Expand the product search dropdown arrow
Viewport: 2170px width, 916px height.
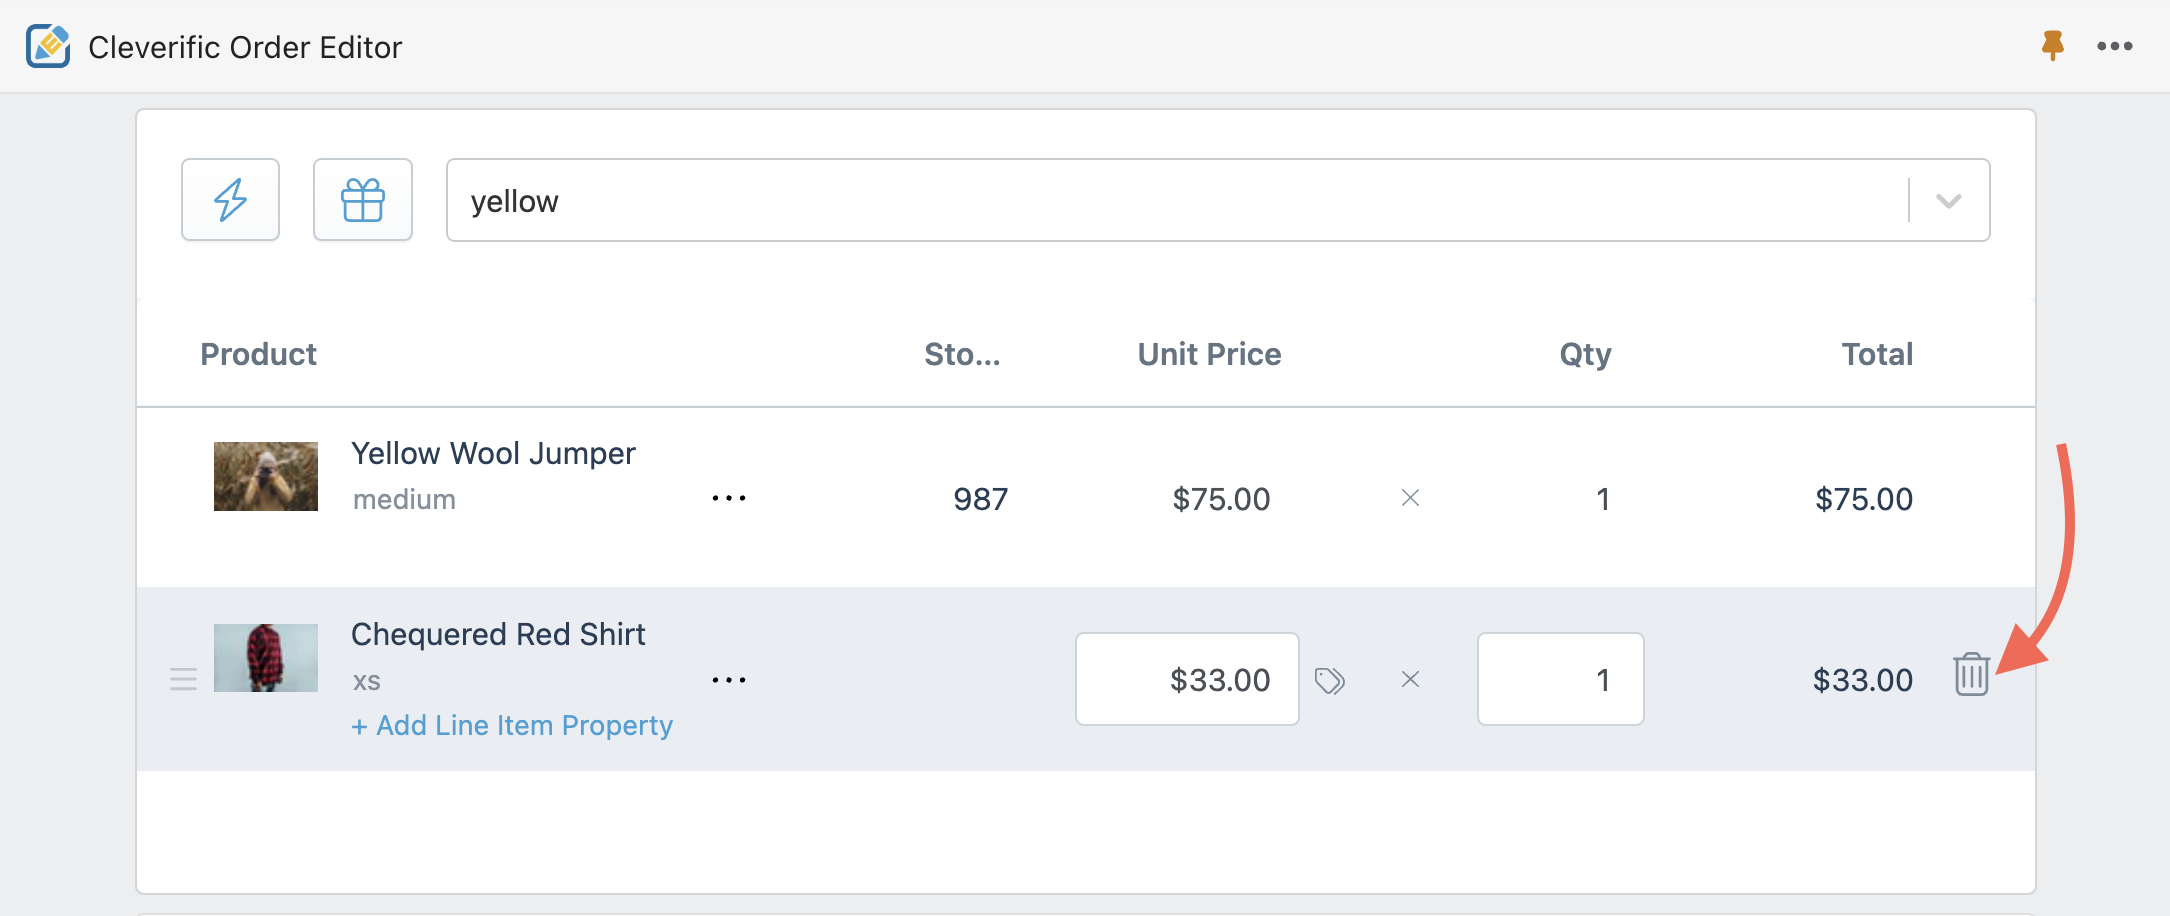point(1948,201)
